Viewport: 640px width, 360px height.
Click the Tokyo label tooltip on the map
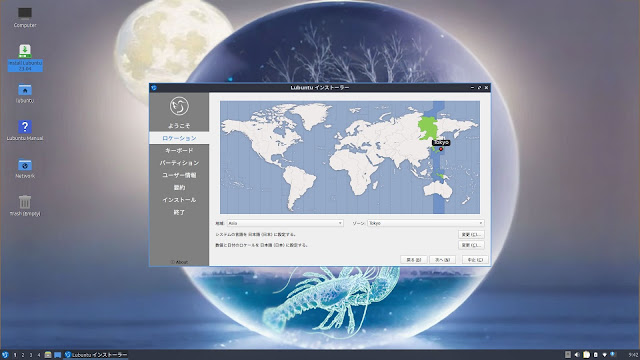(x=441, y=142)
